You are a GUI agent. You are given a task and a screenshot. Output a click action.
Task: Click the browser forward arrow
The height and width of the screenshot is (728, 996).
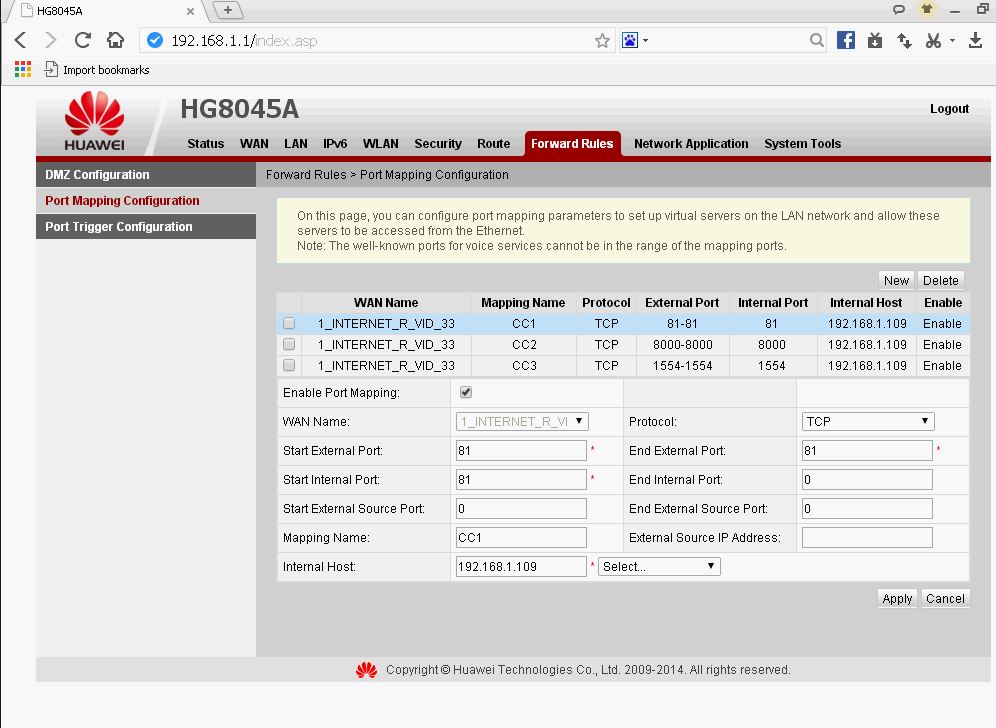[x=51, y=41]
